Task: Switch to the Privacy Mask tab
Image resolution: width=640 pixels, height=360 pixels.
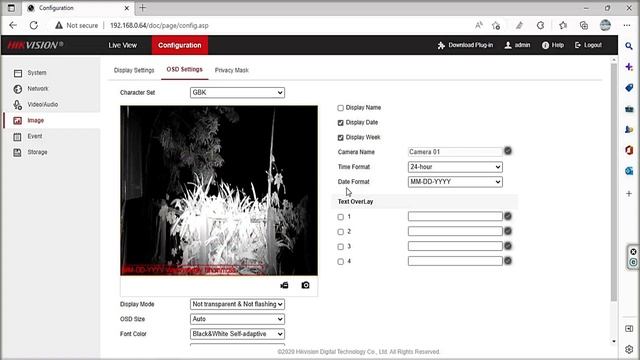Action: (231, 70)
